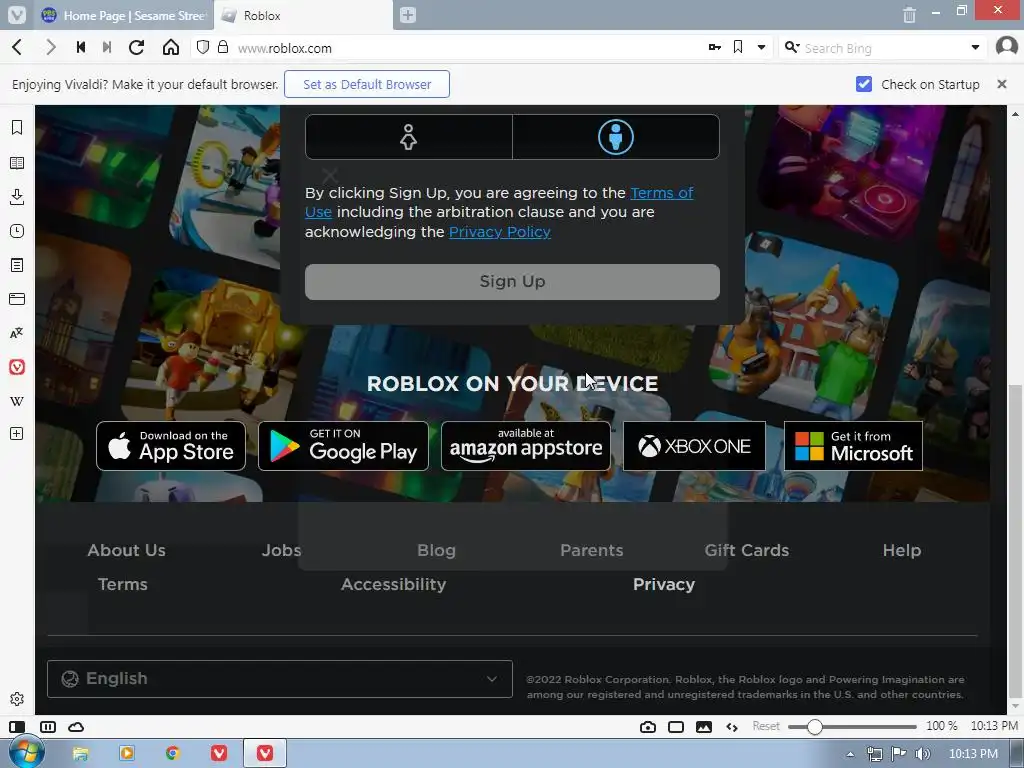Screen dimensions: 1024x768
Task: Open the address field dropdown arrow
Action: [x=761, y=48]
